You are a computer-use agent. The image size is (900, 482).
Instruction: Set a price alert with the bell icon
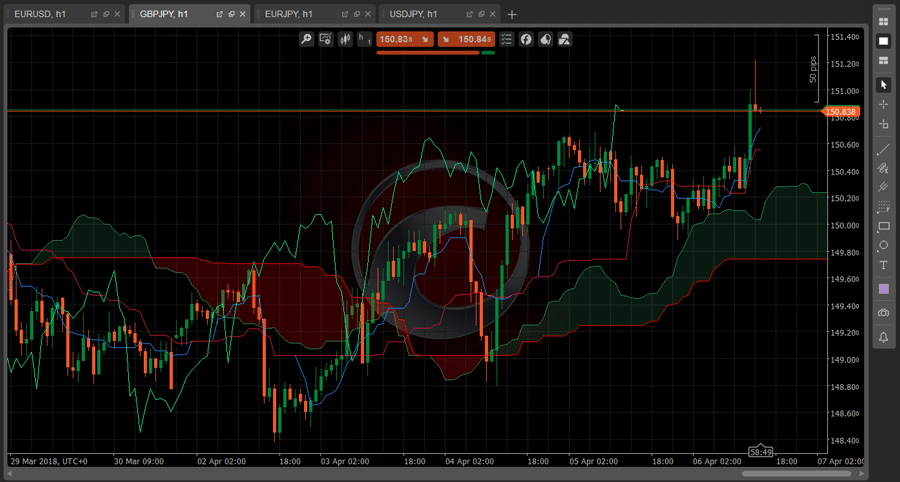[x=883, y=337]
